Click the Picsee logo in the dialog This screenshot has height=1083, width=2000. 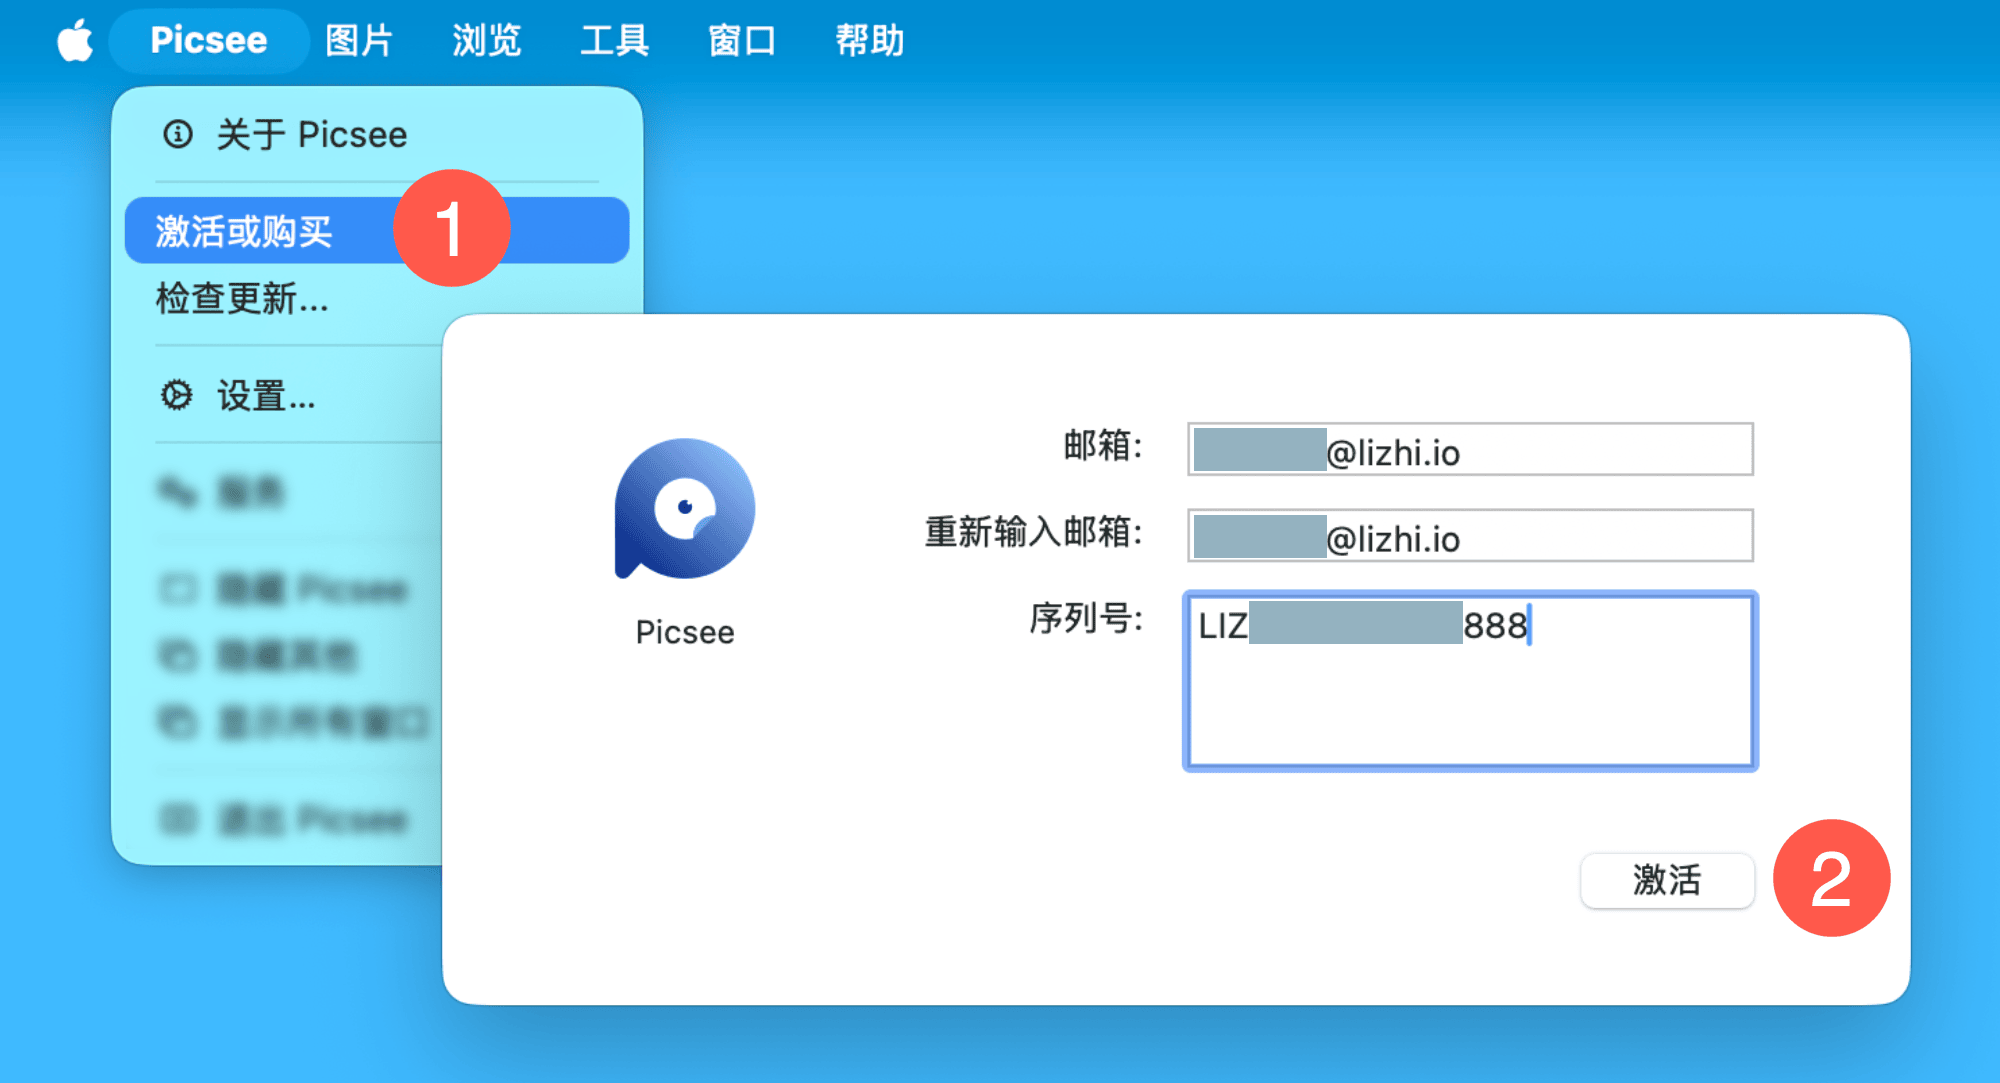(685, 508)
